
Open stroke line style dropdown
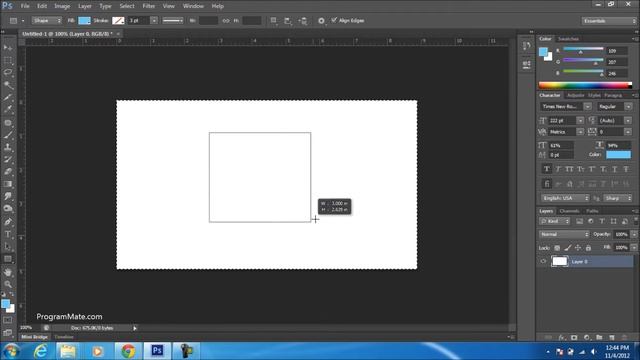coord(173,20)
